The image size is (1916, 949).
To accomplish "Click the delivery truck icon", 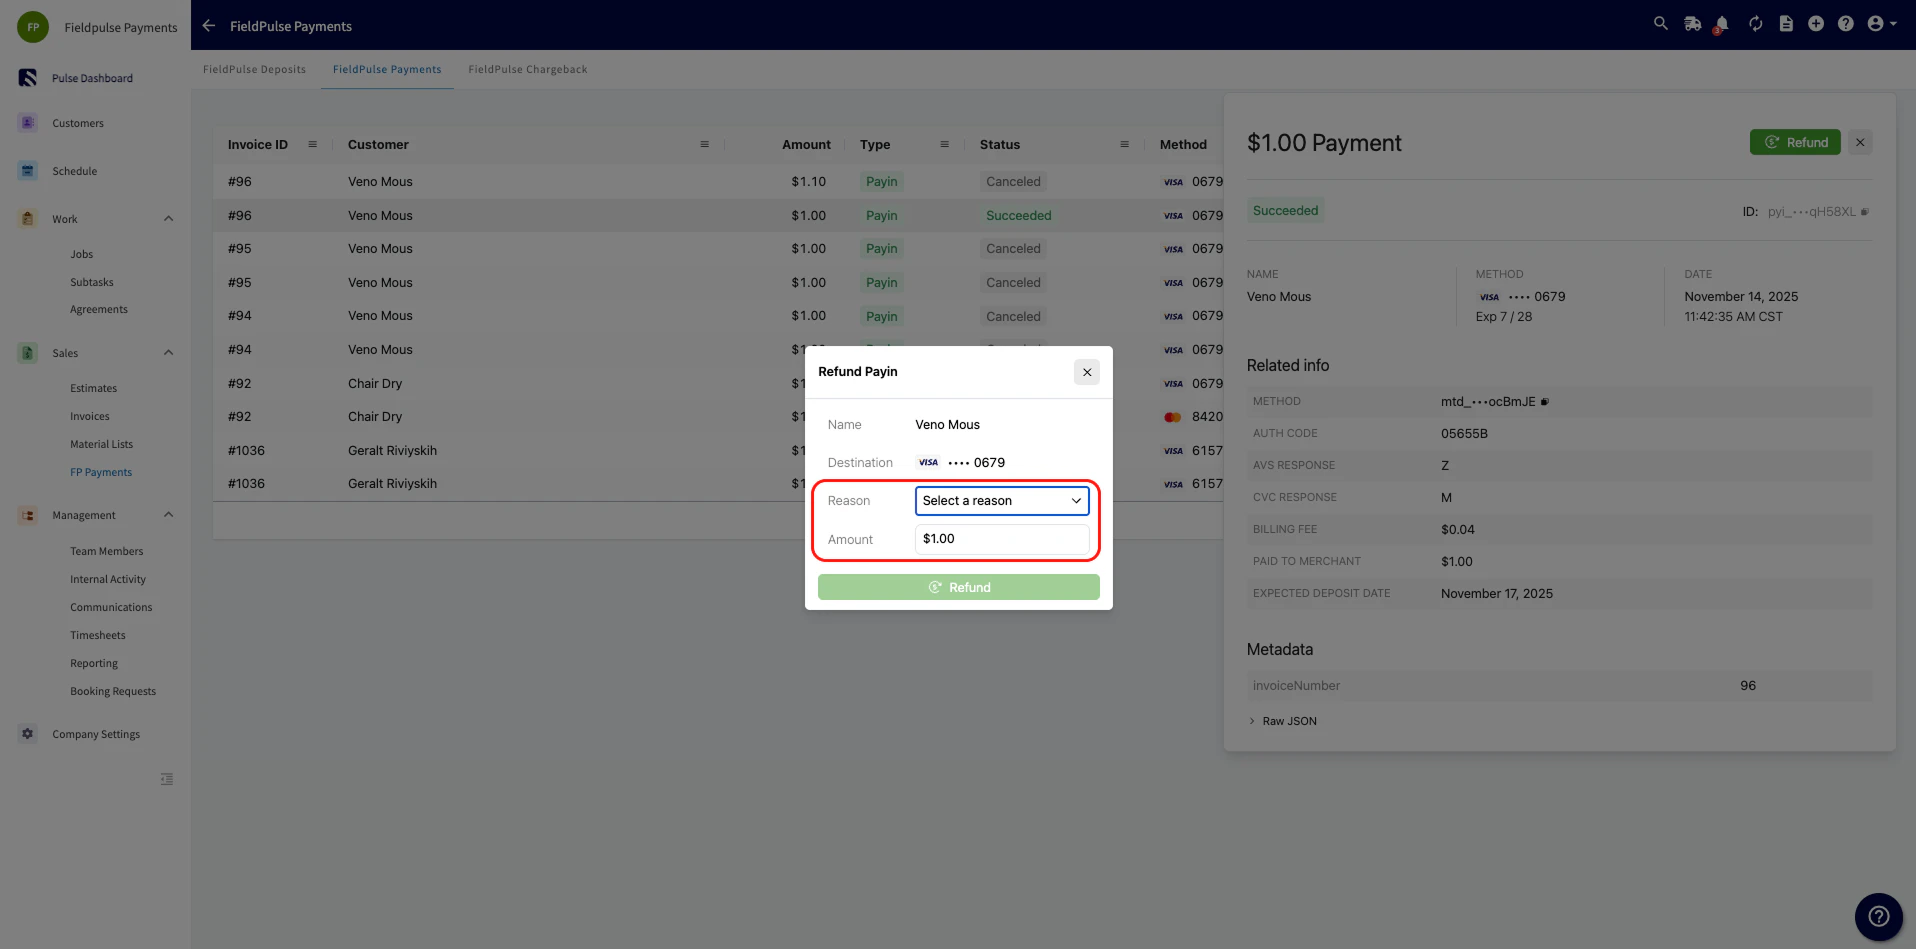I will 1692,23.
